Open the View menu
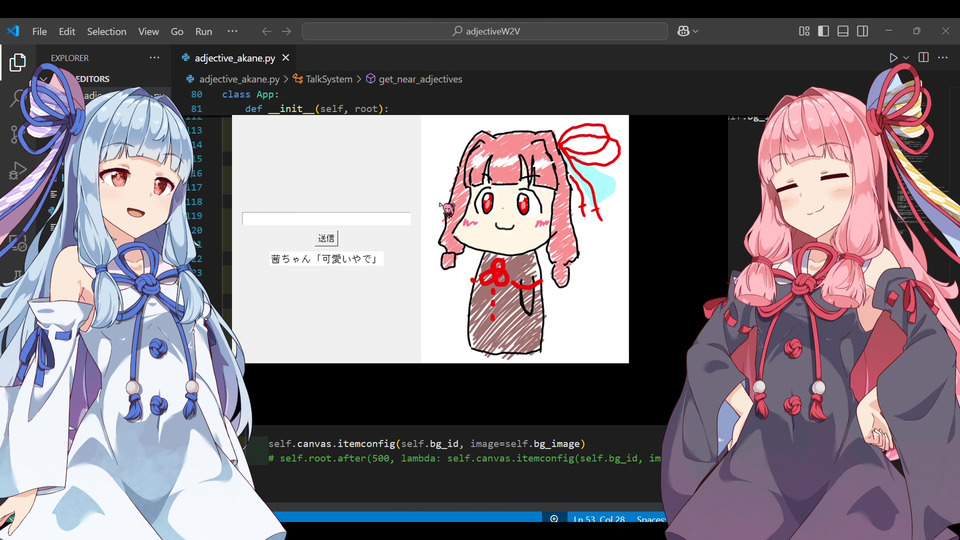Image resolution: width=960 pixels, height=540 pixels. click(148, 31)
